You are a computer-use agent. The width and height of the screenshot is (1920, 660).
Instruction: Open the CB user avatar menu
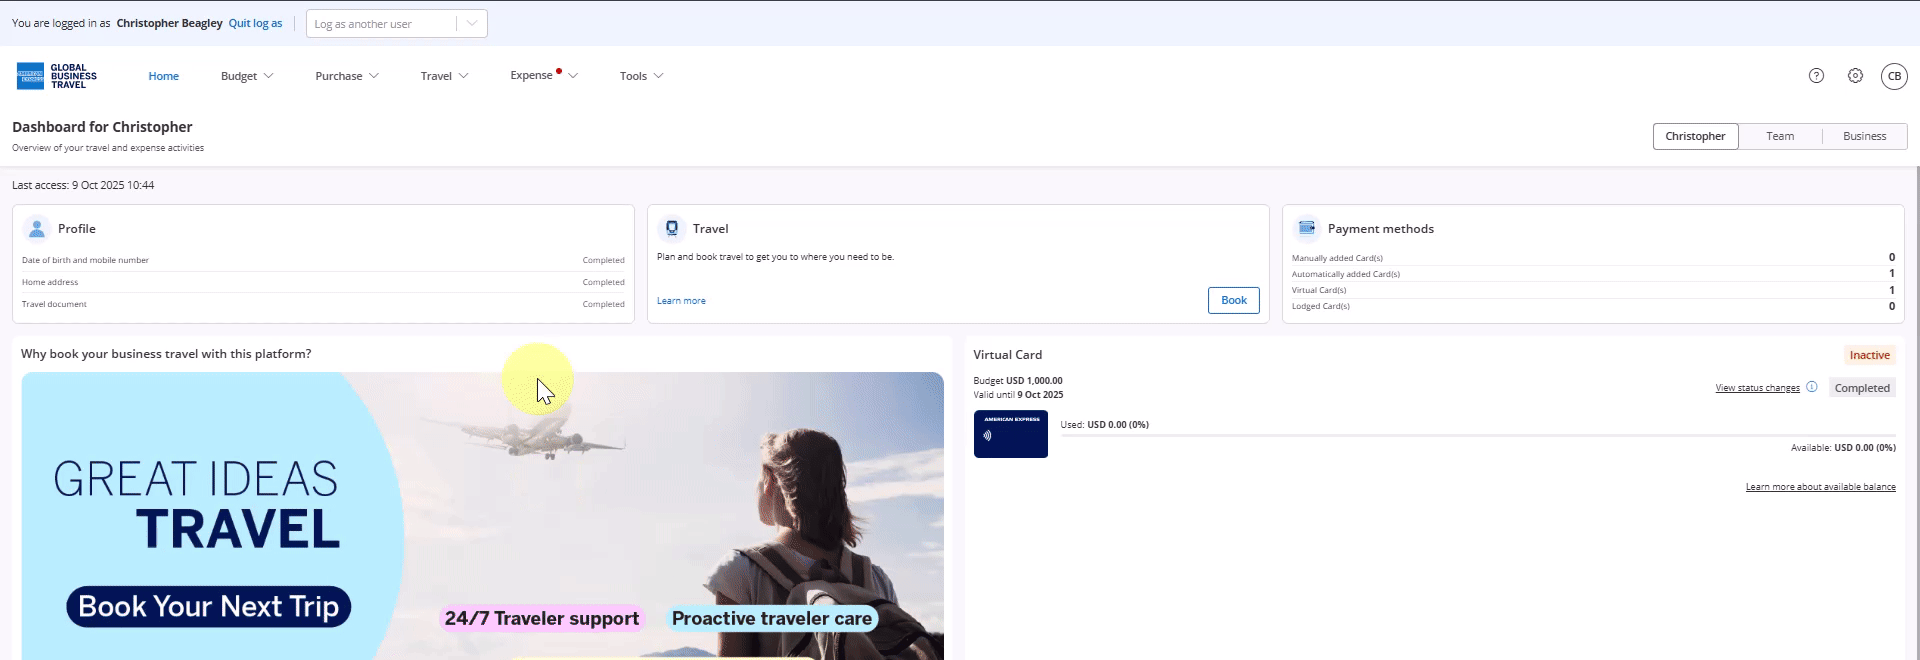point(1894,76)
